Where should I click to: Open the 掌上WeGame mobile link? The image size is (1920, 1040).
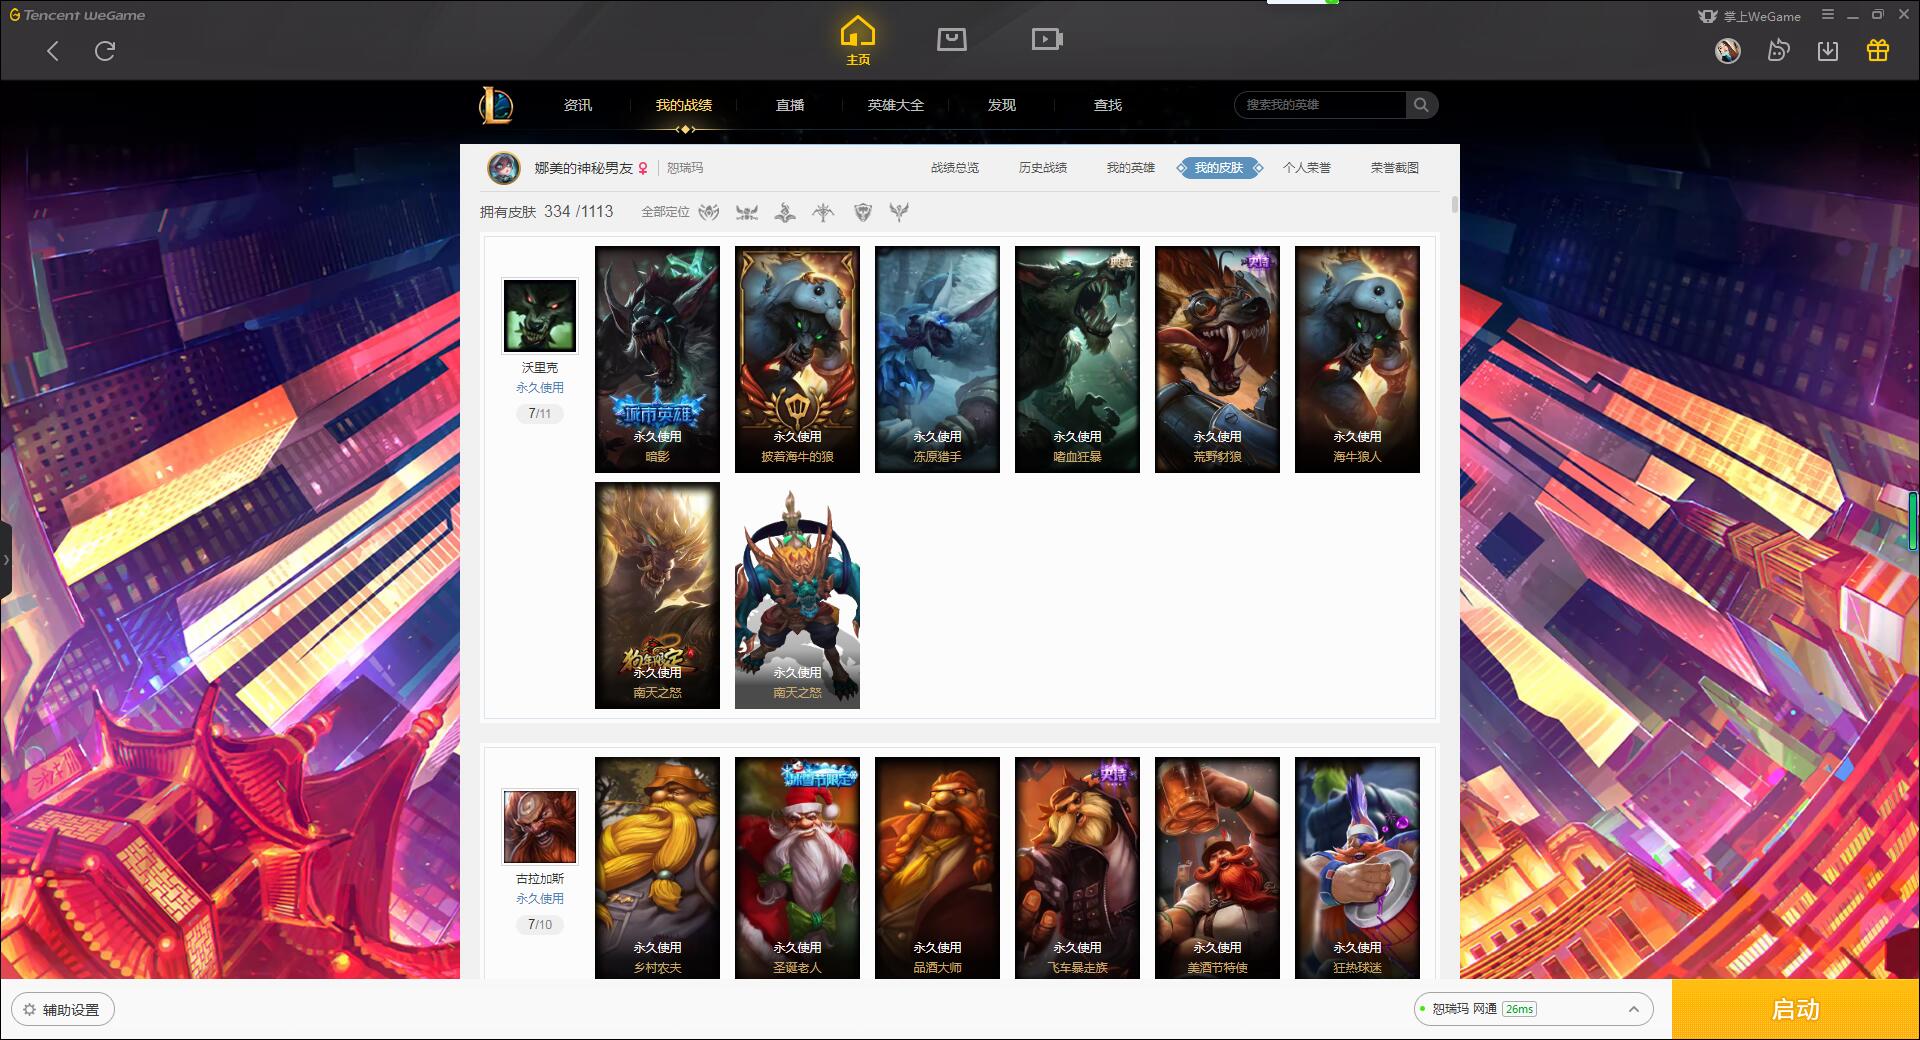(x=1750, y=16)
